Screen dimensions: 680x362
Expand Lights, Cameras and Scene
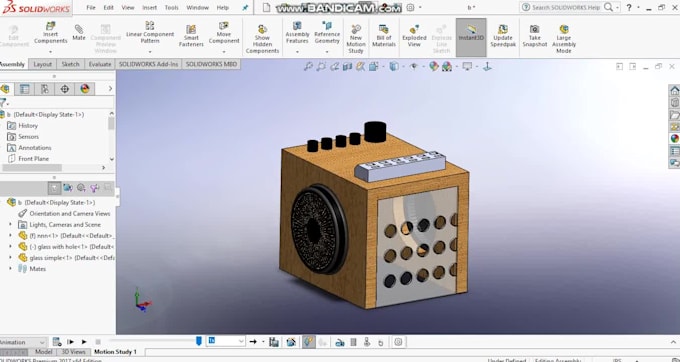[10, 225]
